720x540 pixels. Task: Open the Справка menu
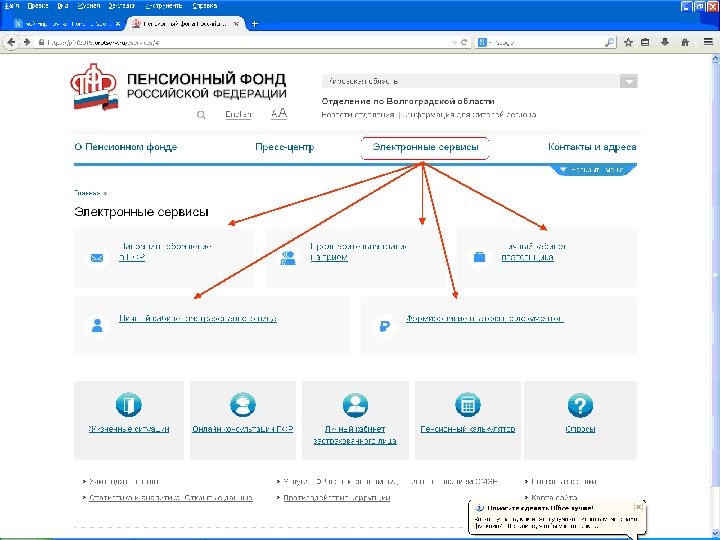click(205, 6)
